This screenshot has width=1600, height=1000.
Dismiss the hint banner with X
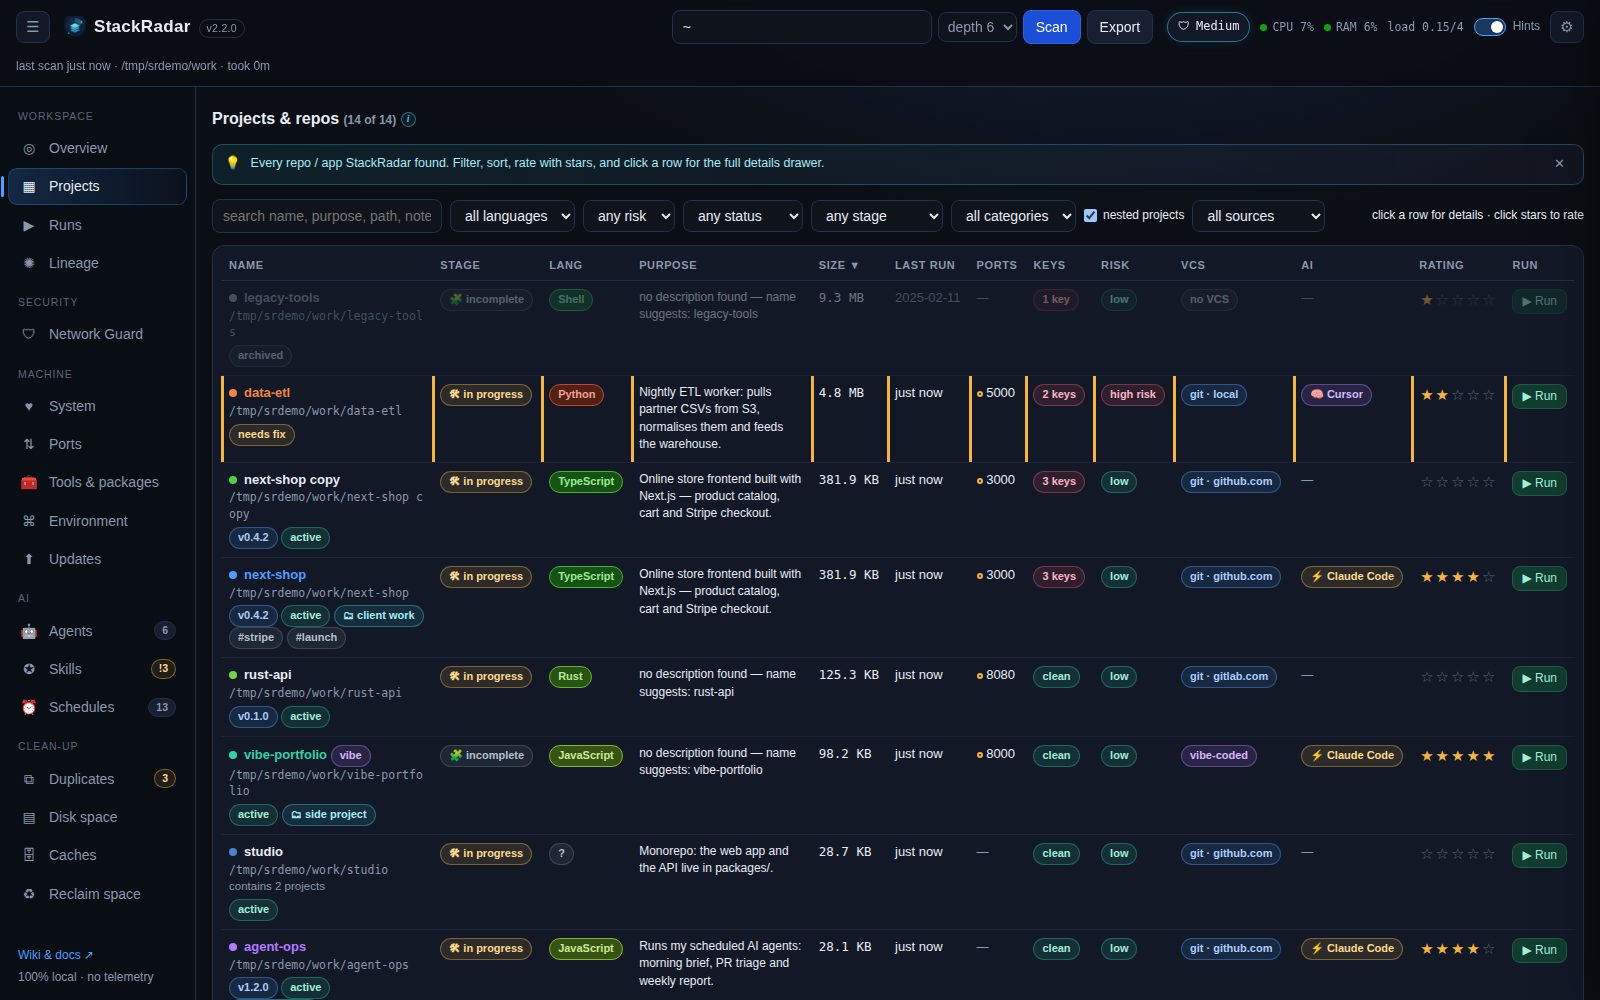tap(1559, 163)
